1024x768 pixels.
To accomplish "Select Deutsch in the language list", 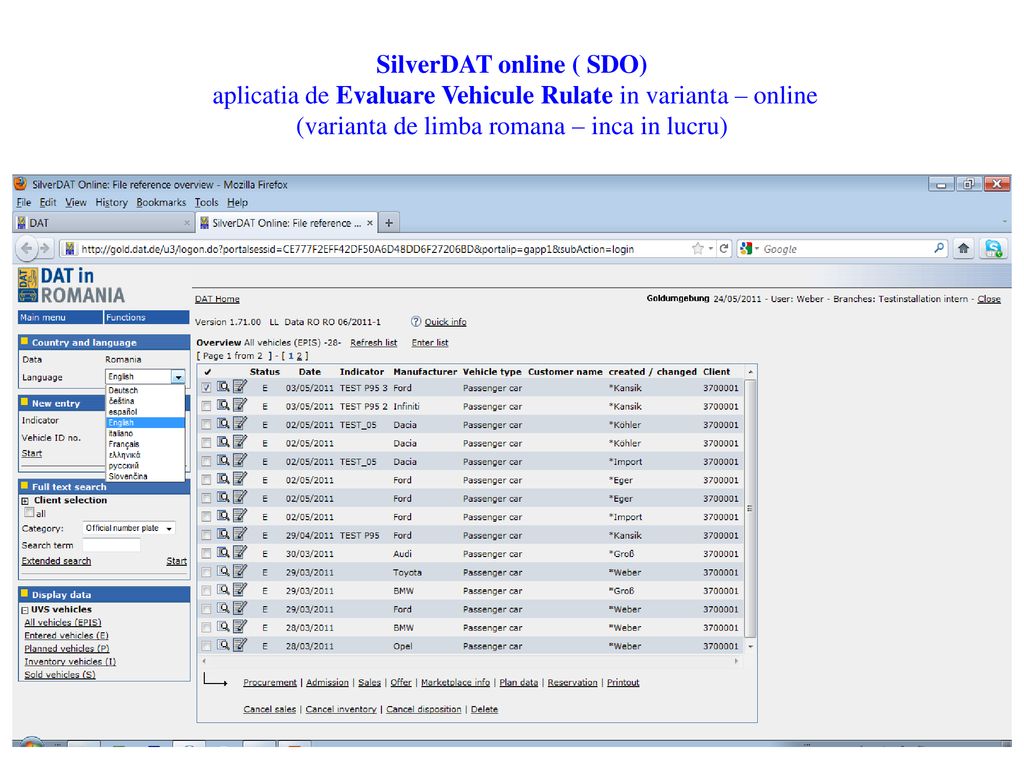I will coord(123,390).
